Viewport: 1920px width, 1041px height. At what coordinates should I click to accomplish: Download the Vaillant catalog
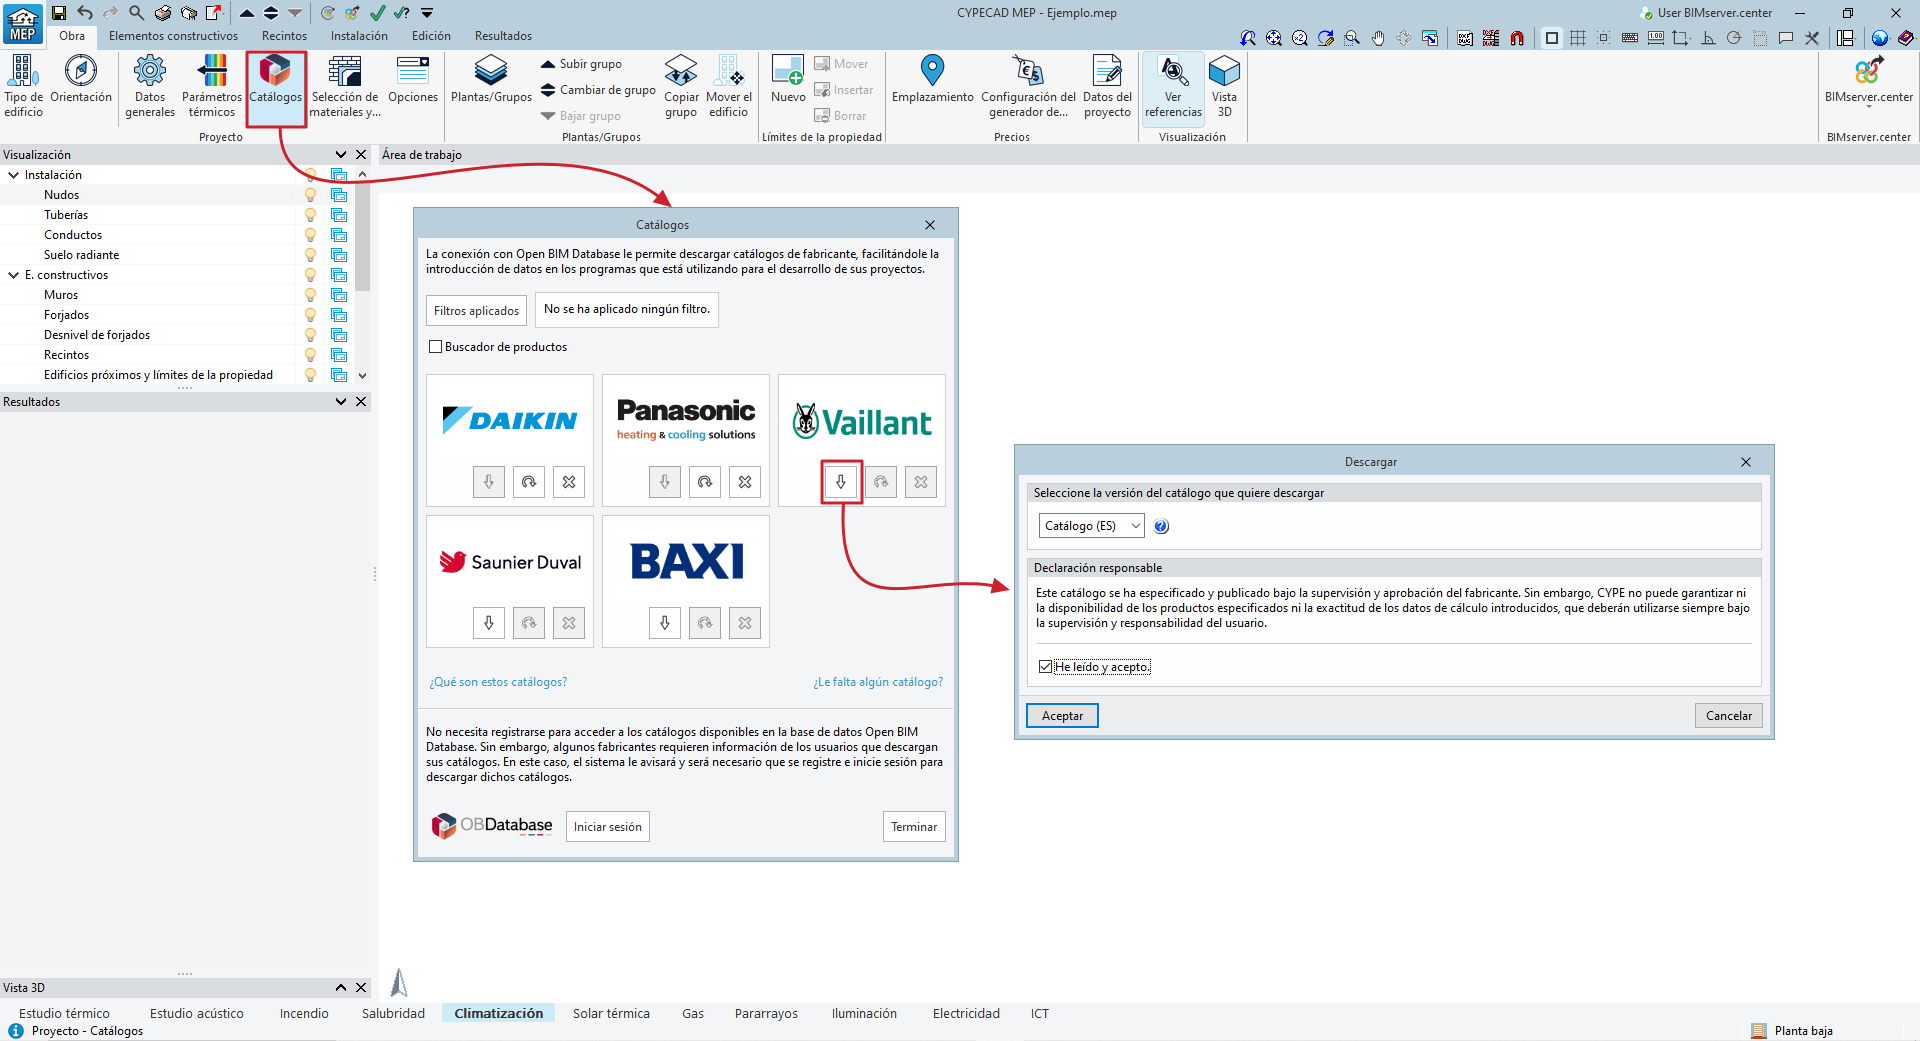point(841,482)
